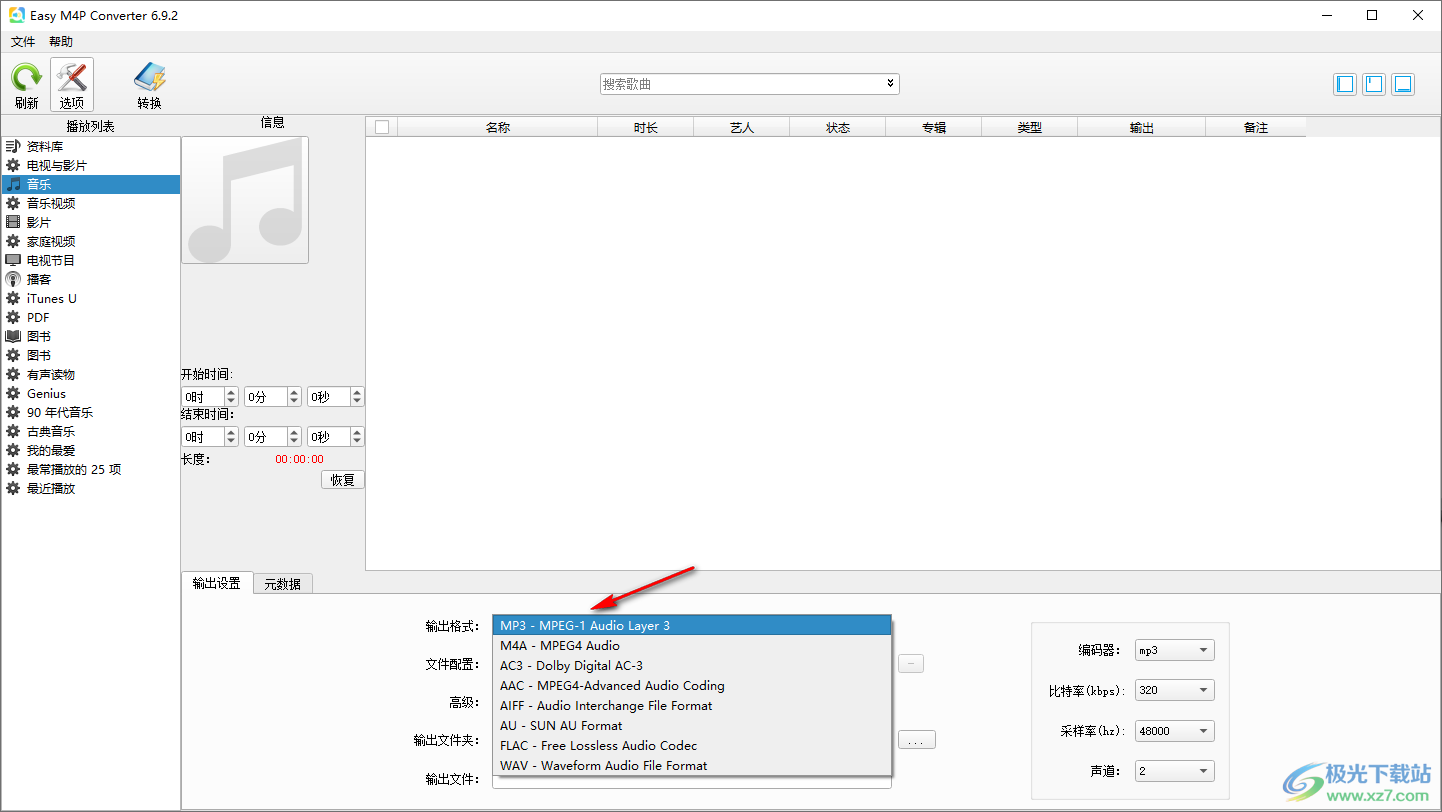The width and height of the screenshot is (1442, 812).
Task: Sort by the 名称 column header
Action: (497, 127)
